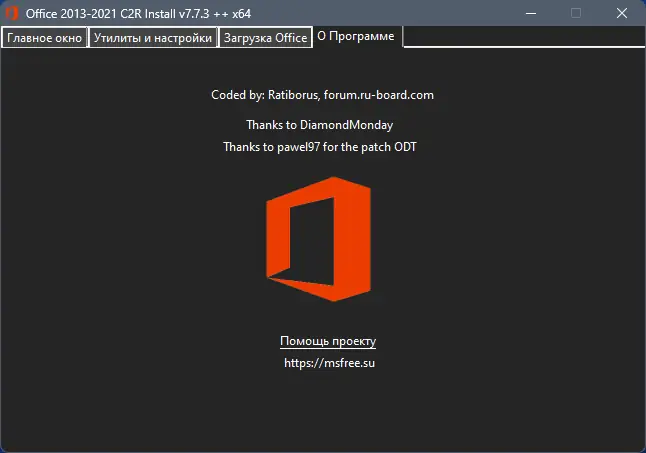Click the empty title bar space left of minimize
The height and width of the screenshot is (453, 646).
(400, 13)
